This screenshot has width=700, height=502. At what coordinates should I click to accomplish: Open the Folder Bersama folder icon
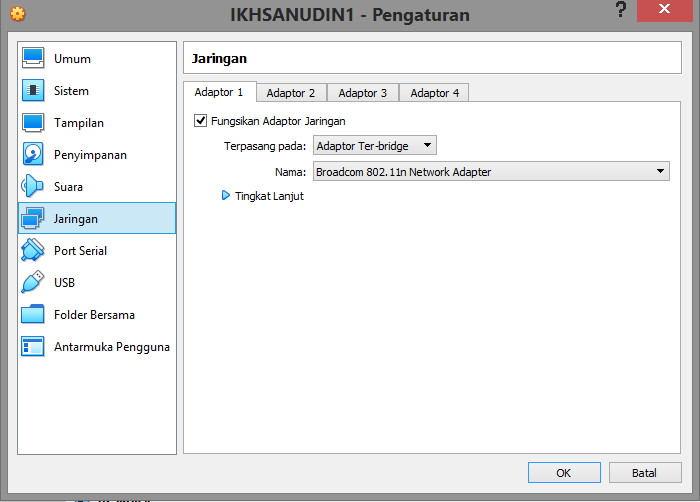tap(33, 315)
